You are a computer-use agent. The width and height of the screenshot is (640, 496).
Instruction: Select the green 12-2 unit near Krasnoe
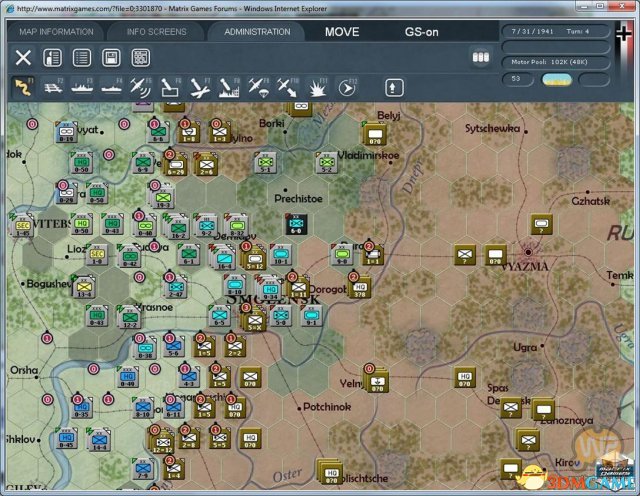tap(130, 317)
